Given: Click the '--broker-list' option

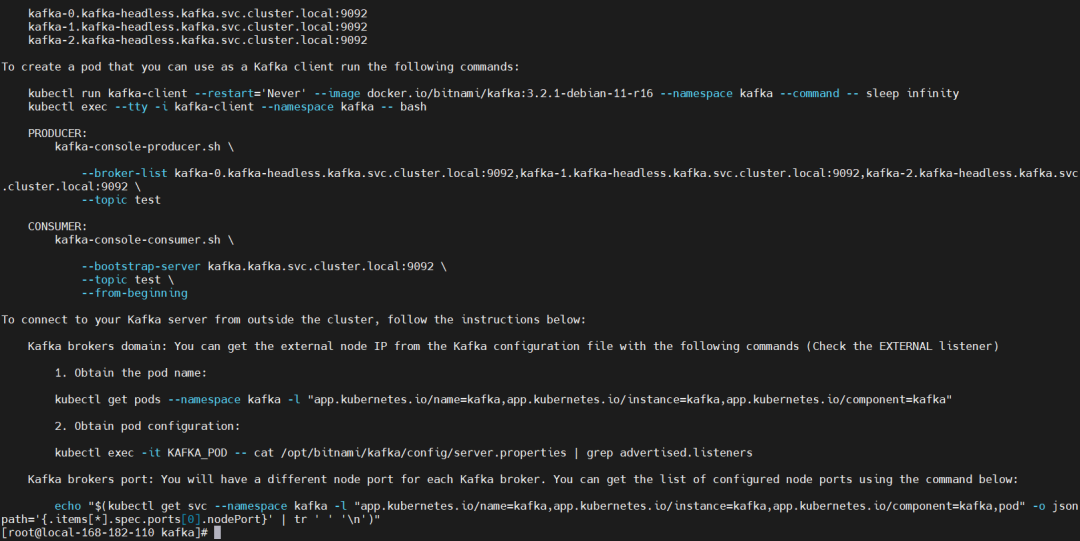Looking at the screenshot, I should coord(124,173).
